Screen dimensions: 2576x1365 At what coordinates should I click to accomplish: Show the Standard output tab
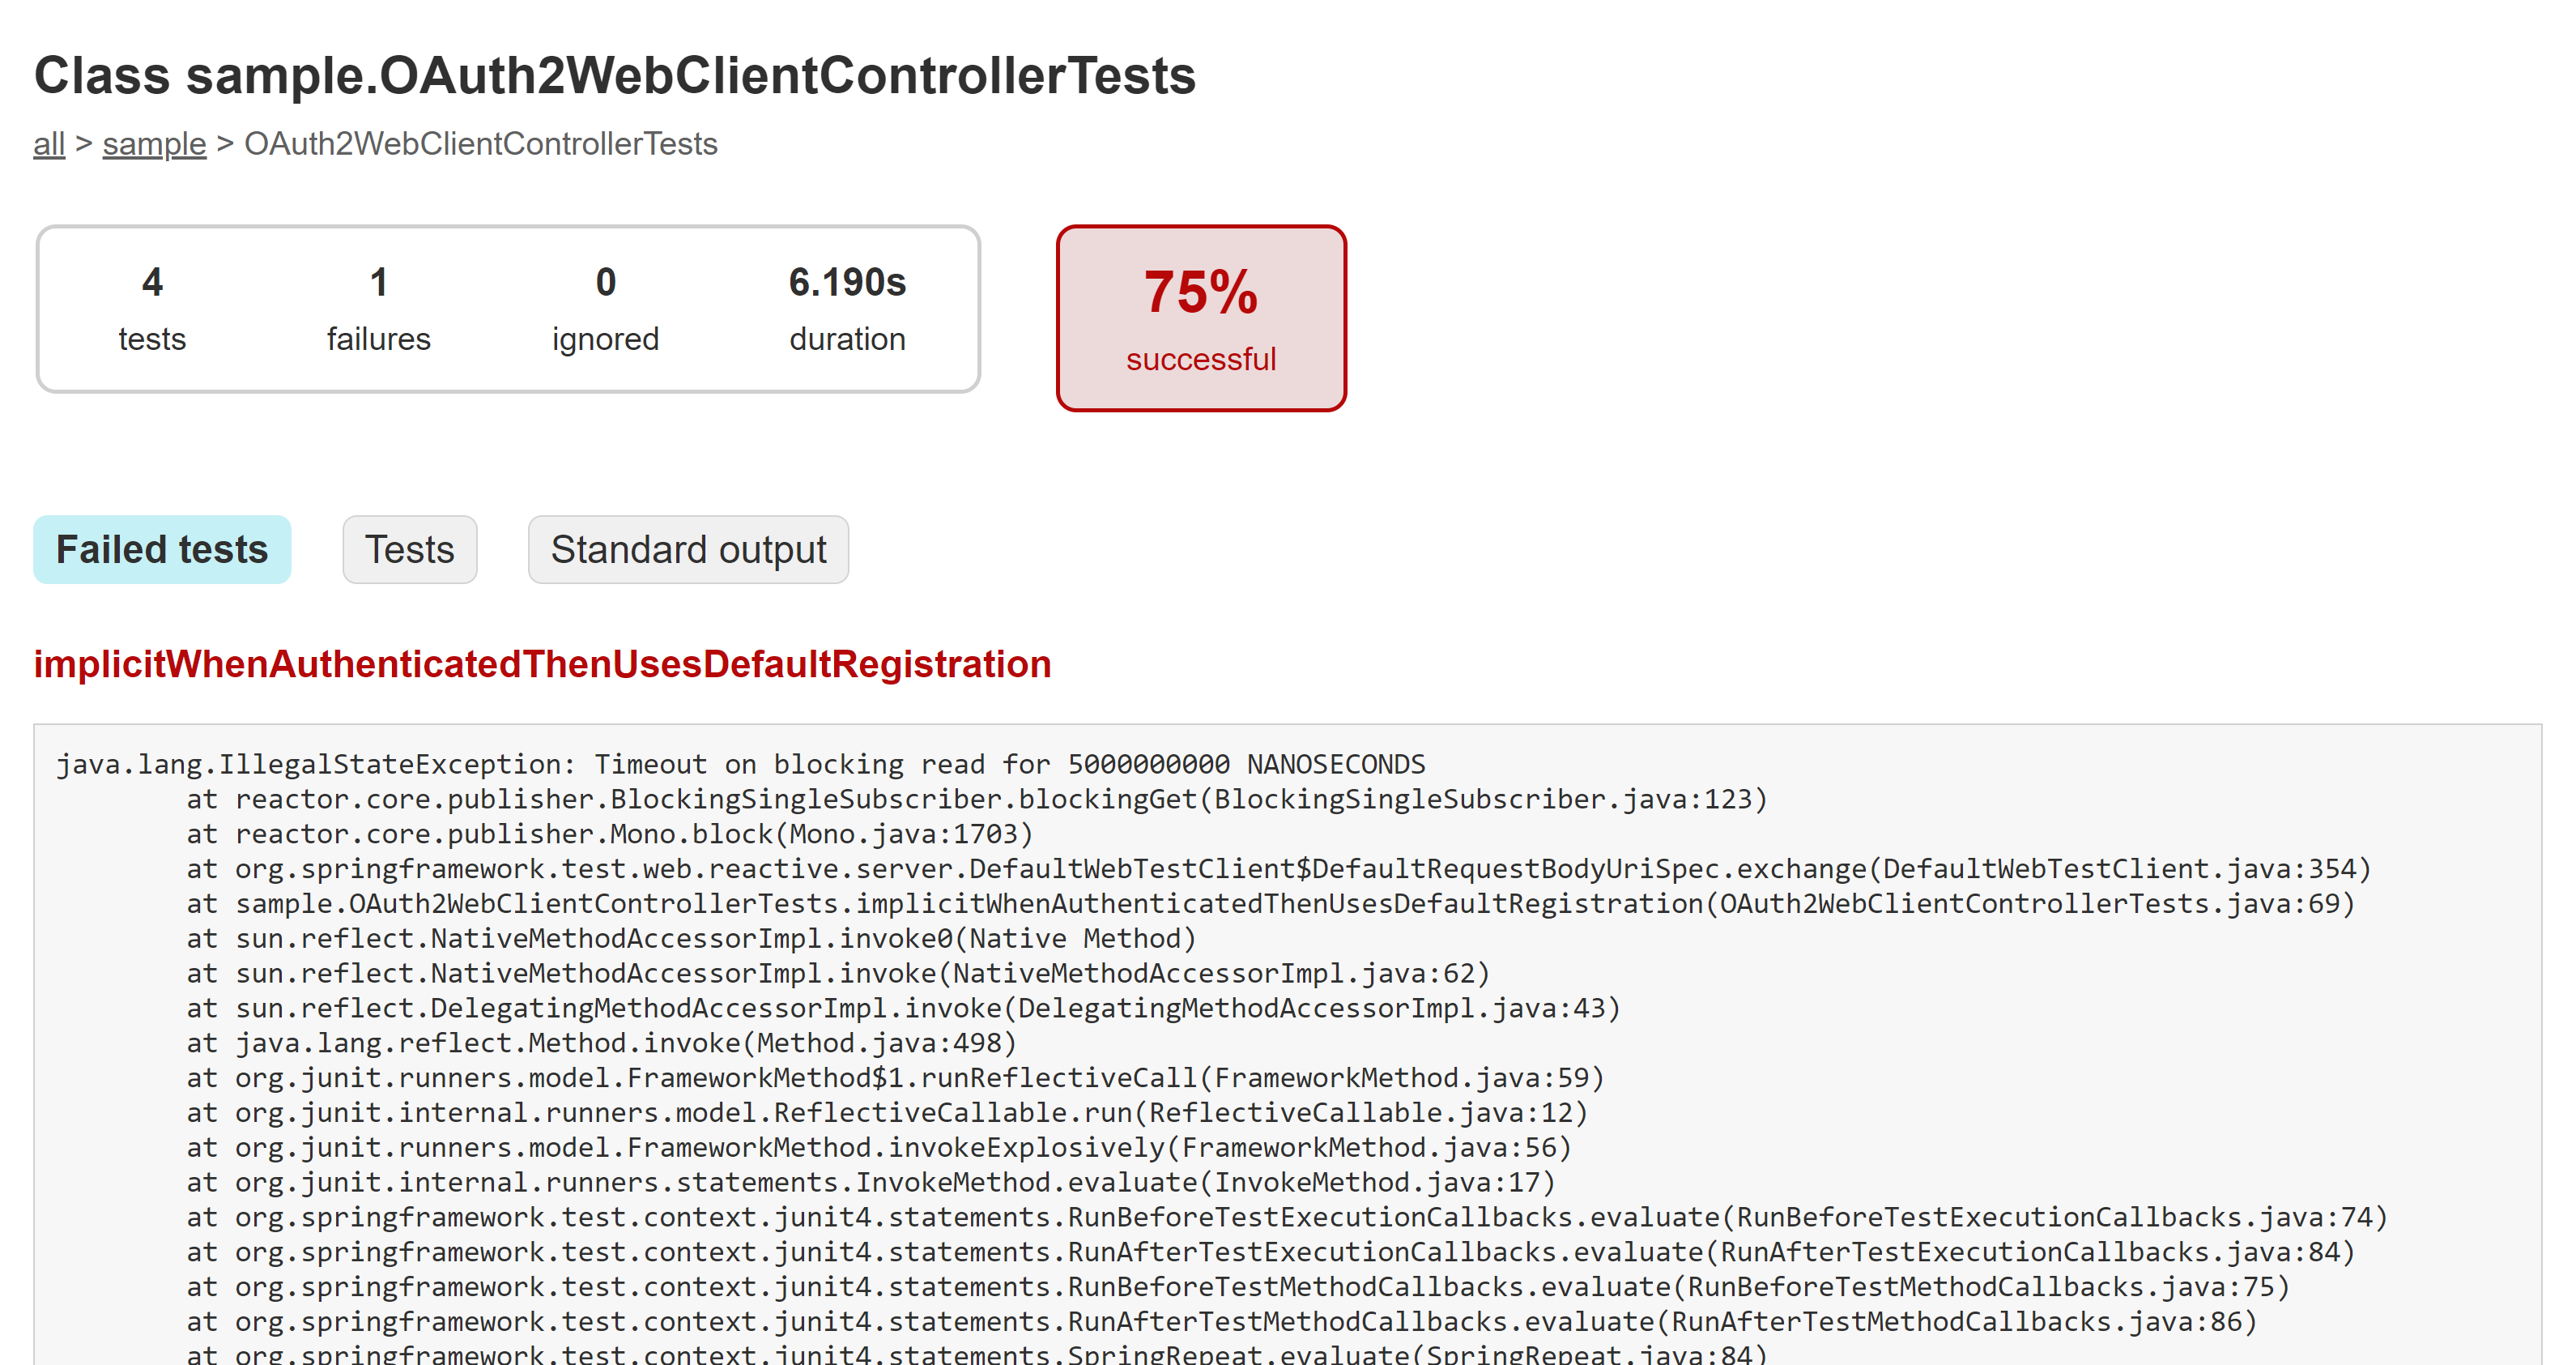pyautogui.click(x=688, y=549)
